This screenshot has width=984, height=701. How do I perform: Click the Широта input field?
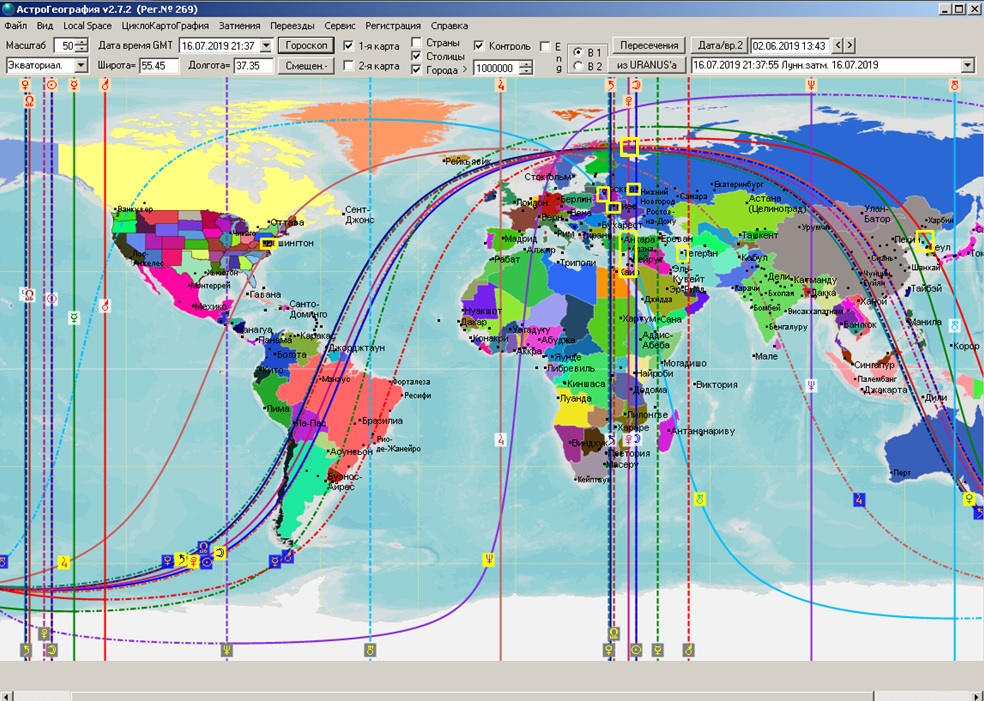(x=159, y=65)
